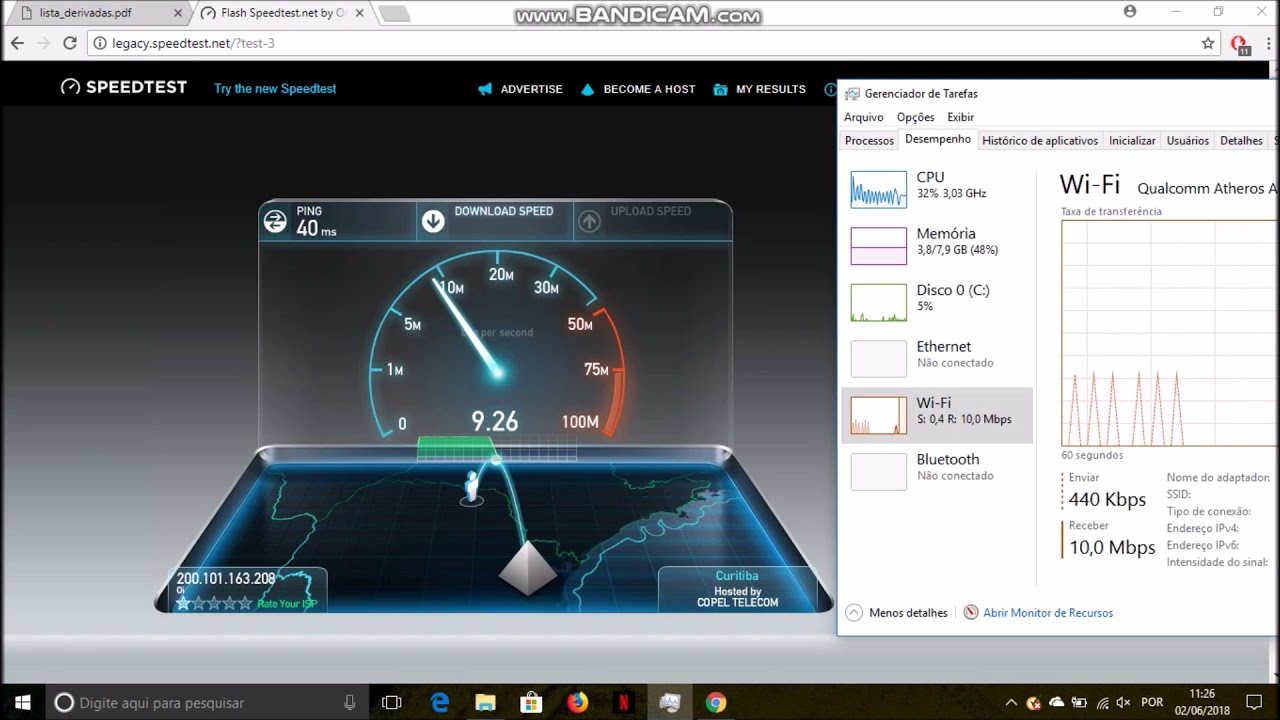Click the user figure marker on map
1280x720 pixels.
471,486
